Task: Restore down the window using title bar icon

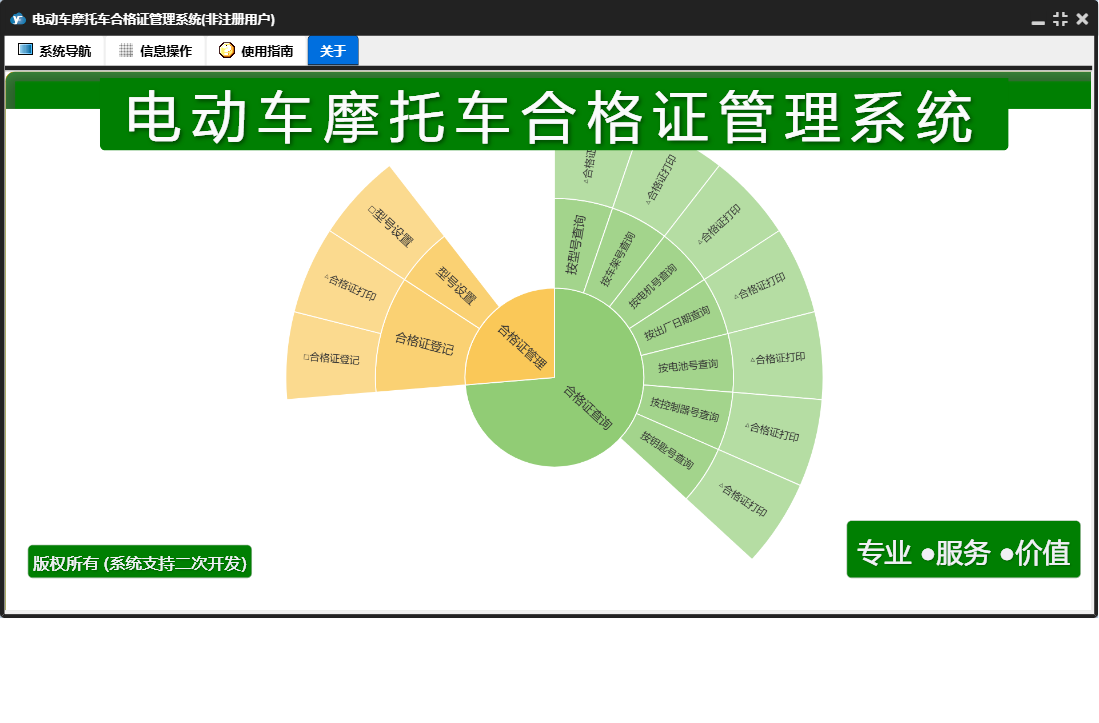Action: point(1060,20)
